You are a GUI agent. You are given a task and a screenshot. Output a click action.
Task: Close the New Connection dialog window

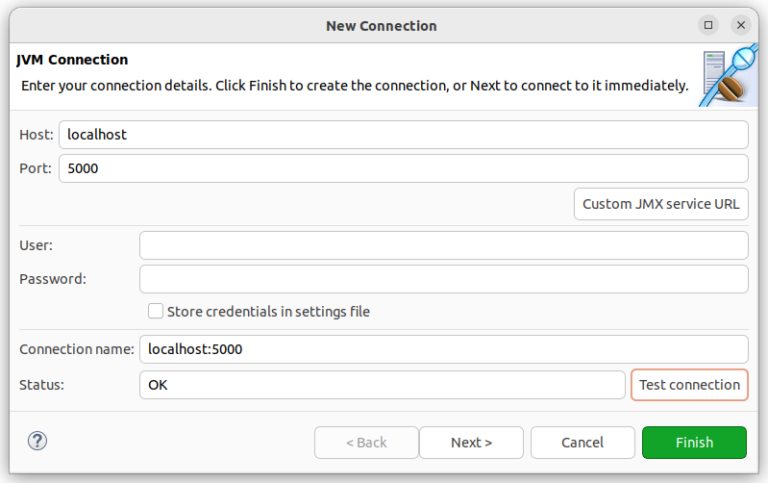741,25
